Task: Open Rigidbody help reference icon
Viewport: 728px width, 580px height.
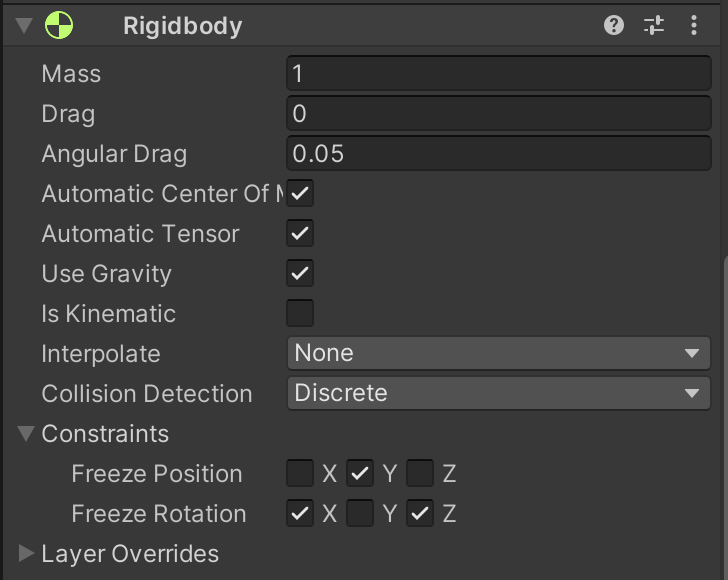Action: point(614,25)
